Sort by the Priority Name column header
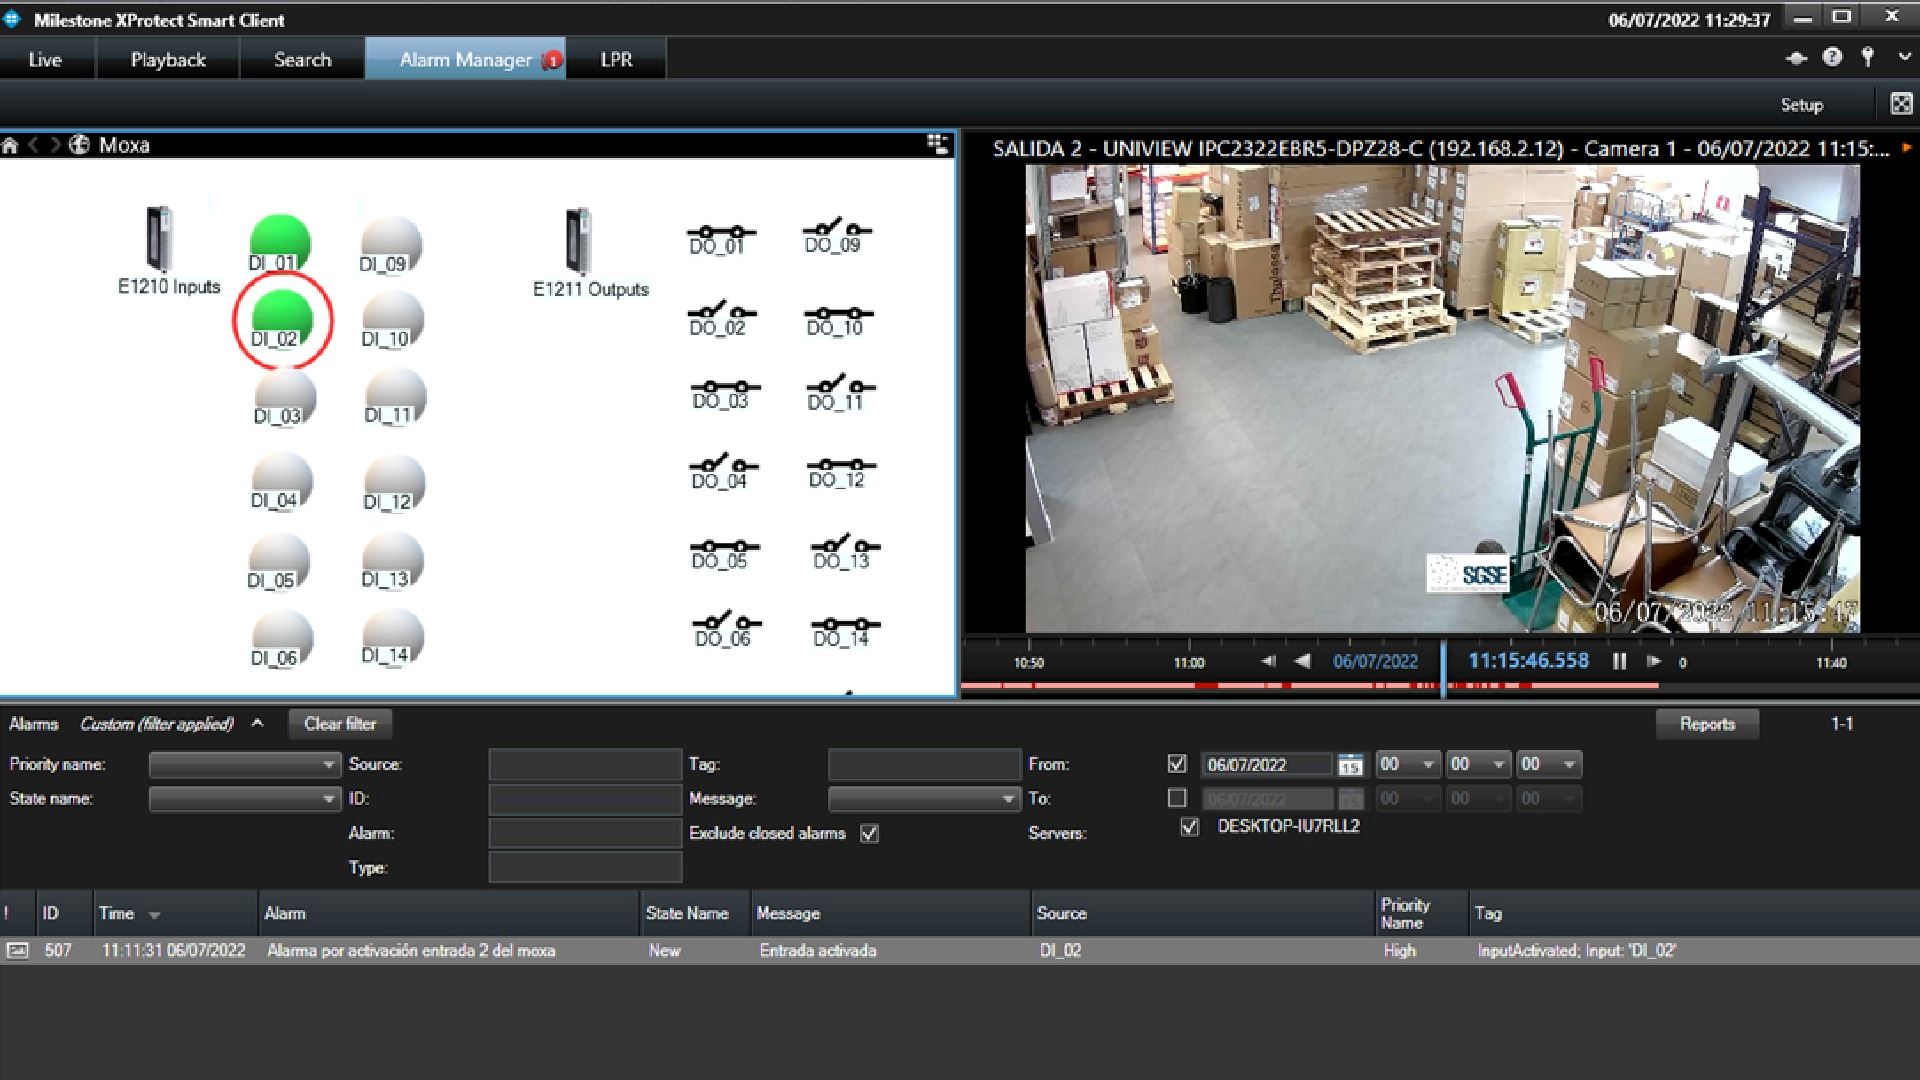This screenshot has width=1920, height=1080. pyautogui.click(x=1422, y=913)
